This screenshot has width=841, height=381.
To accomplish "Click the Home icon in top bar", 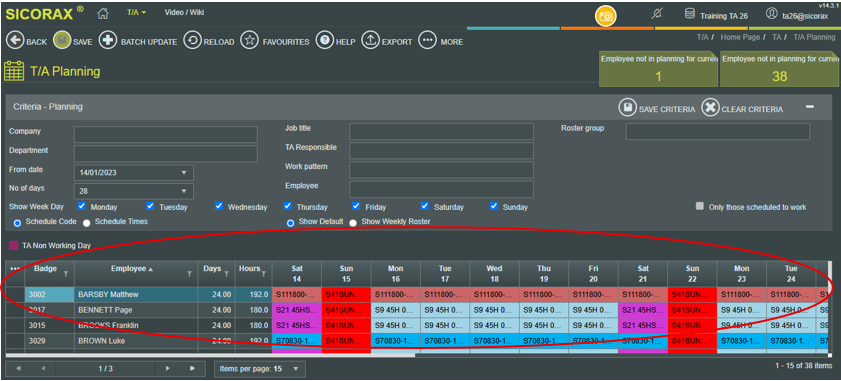I will click(103, 13).
